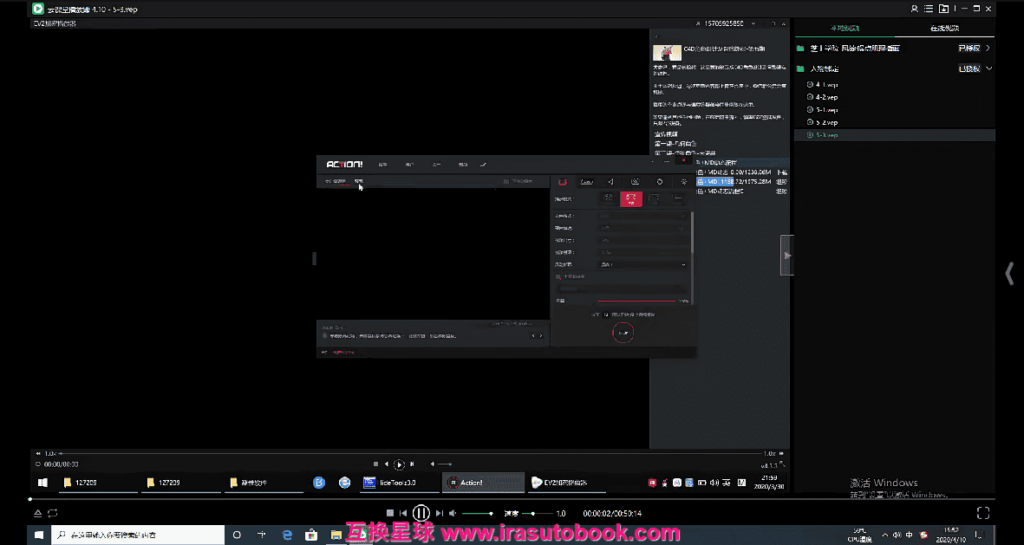Viewport: 1024px width, 545px height.
Task: Click the panel toggle arrow on recorded player edge
Action: coord(787,255)
